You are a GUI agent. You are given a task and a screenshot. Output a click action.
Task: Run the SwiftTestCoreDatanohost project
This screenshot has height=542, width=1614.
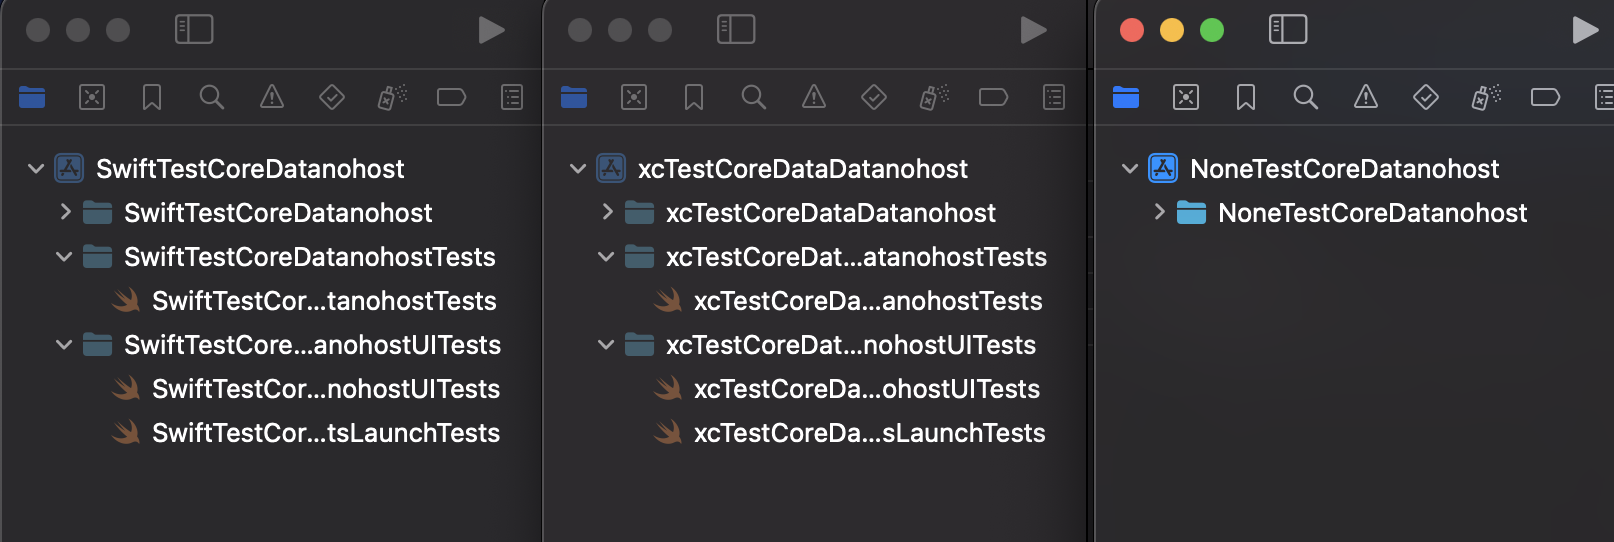coord(491,30)
